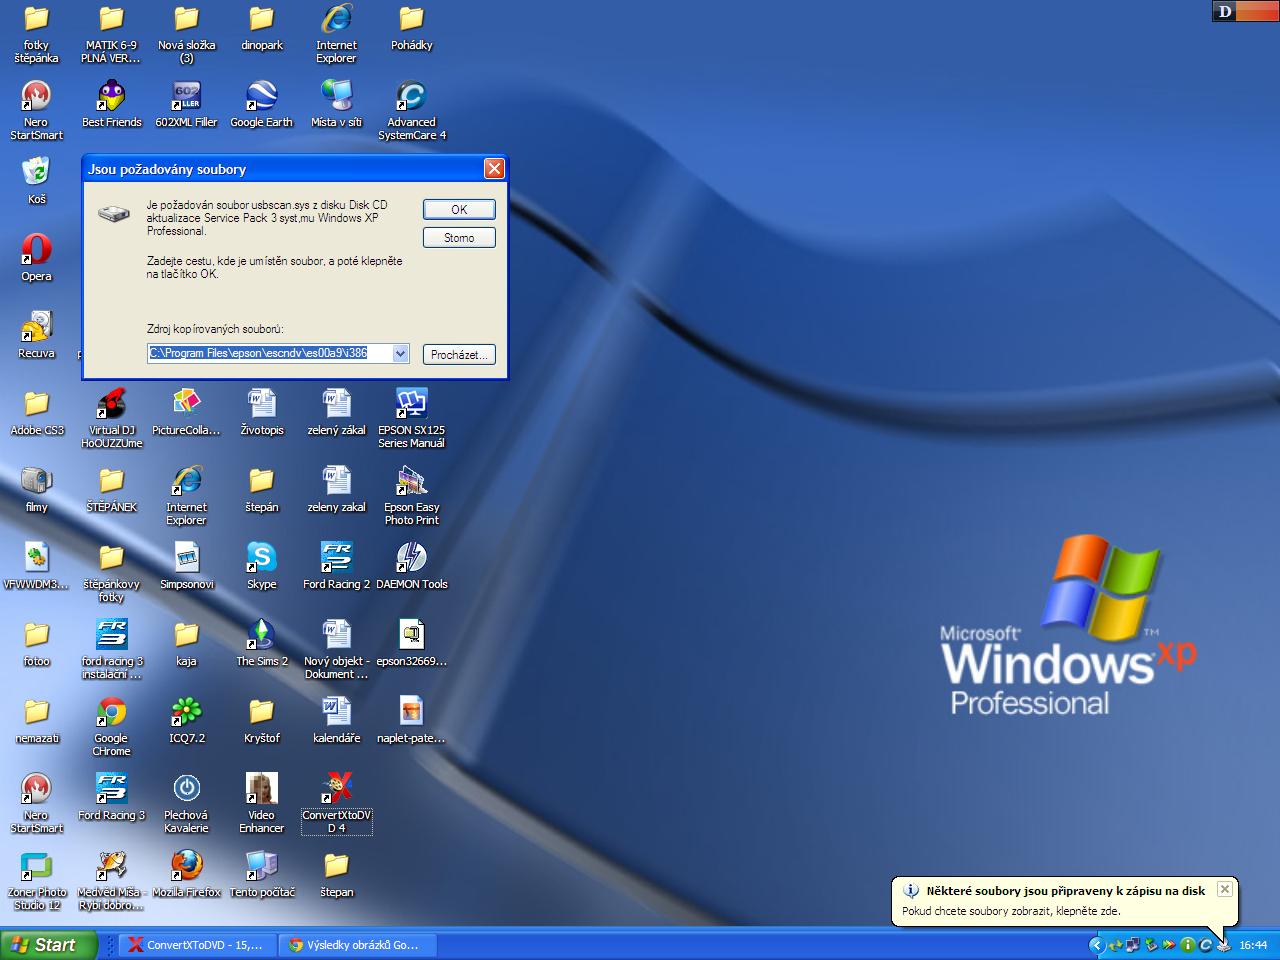
Task: Cancel the dialog with Storno
Action: pyautogui.click(x=459, y=237)
